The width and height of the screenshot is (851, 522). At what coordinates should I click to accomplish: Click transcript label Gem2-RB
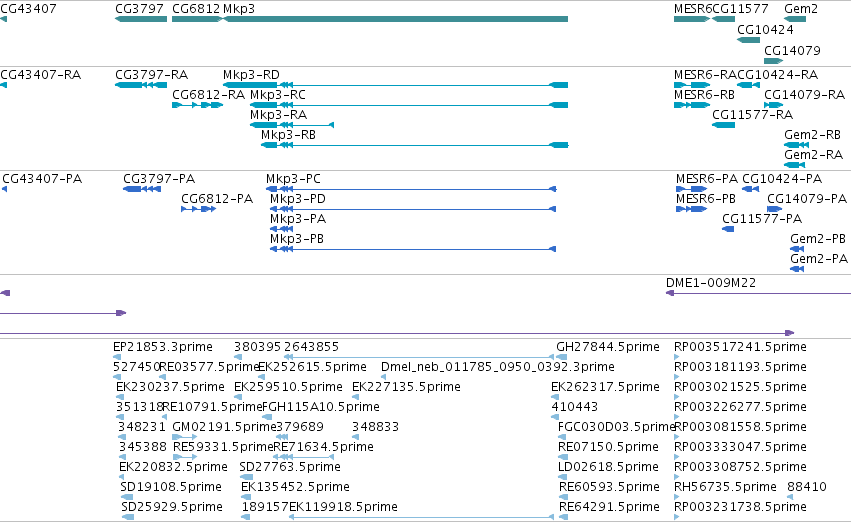tap(812, 135)
